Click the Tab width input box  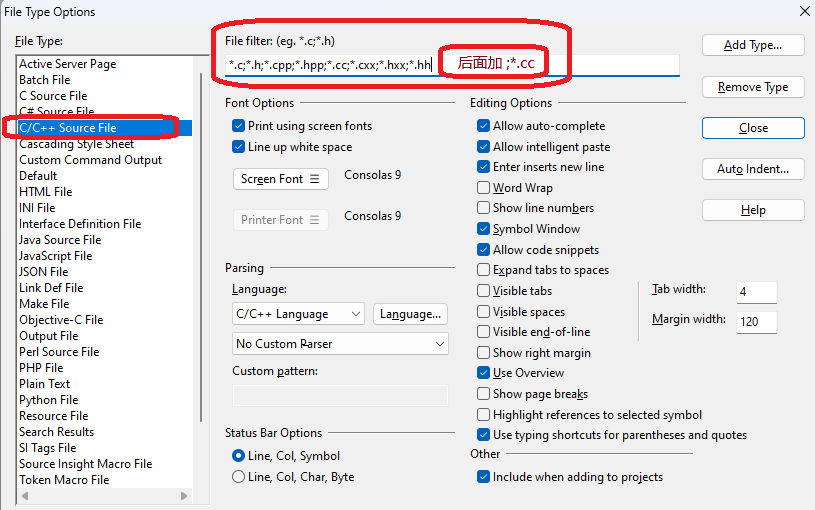[756, 292]
